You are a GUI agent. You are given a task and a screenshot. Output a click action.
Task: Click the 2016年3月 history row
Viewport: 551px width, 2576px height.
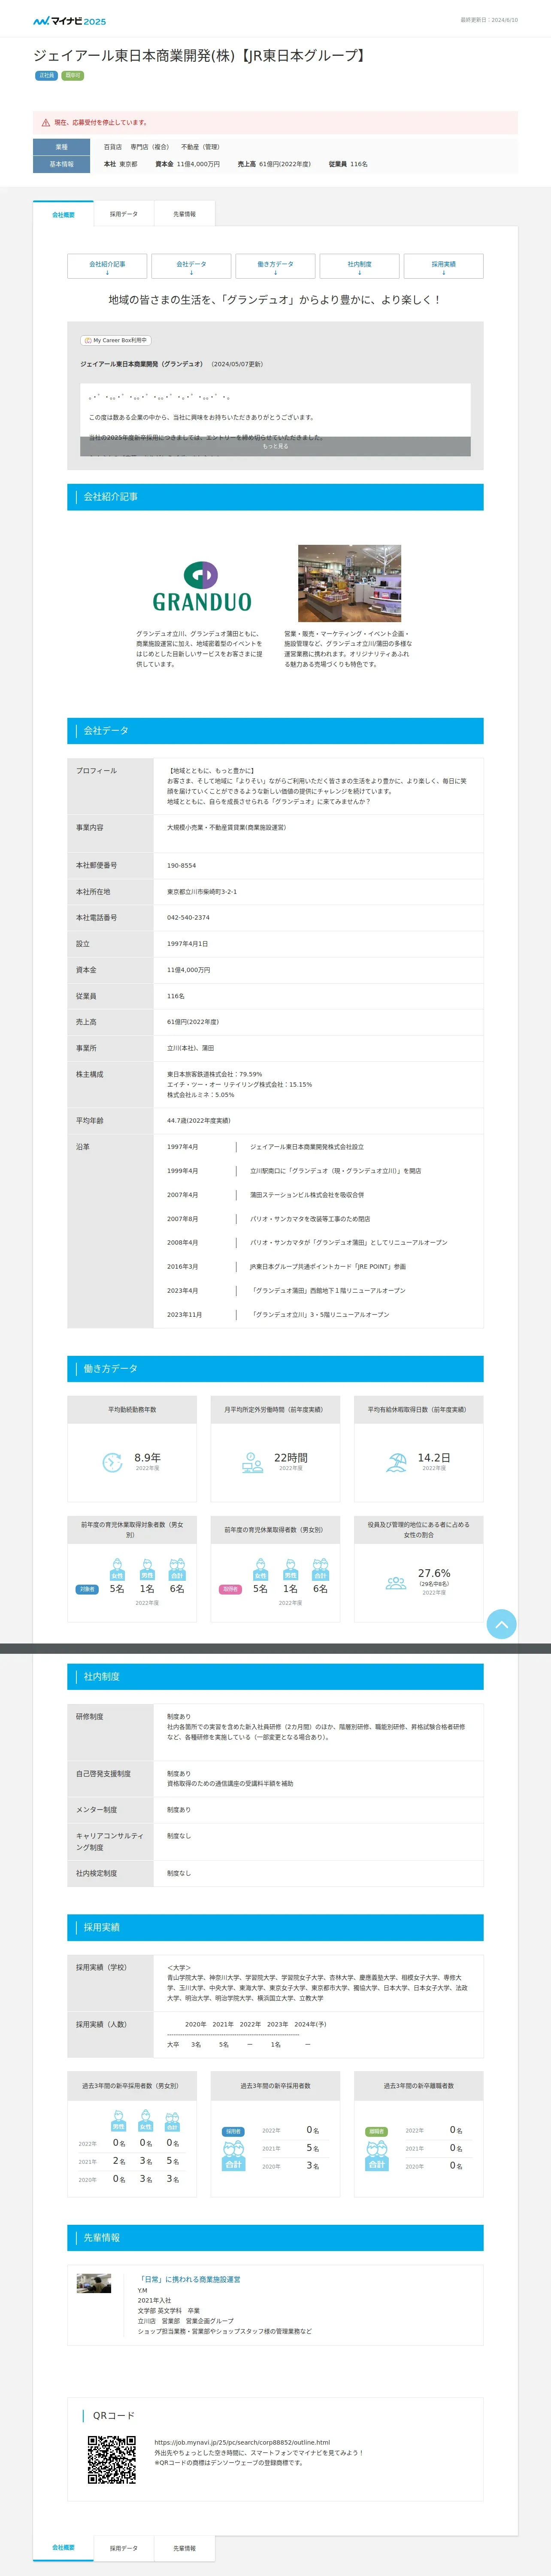[x=319, y=1266]
